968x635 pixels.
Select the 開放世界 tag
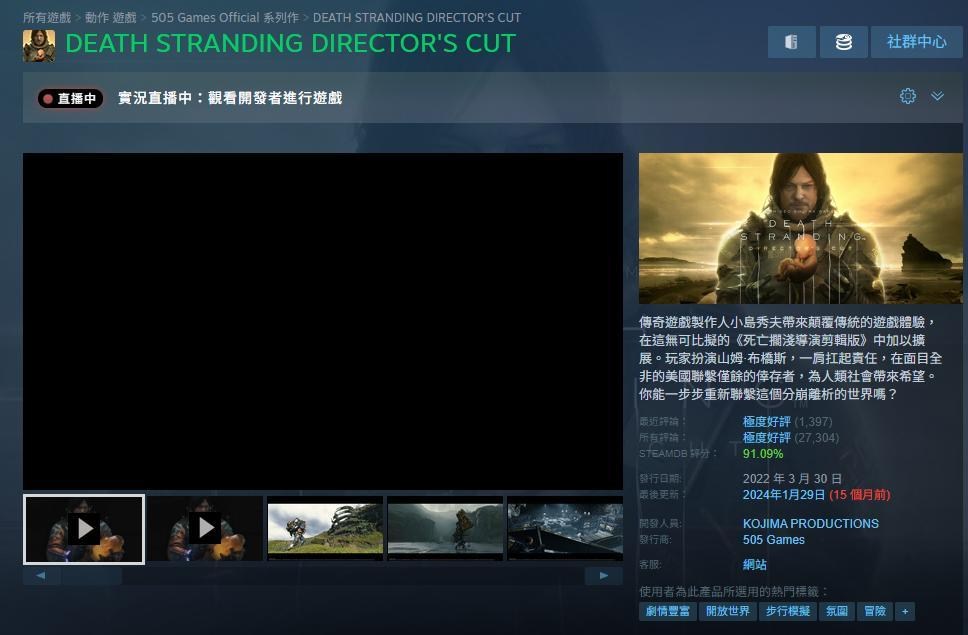727,612
